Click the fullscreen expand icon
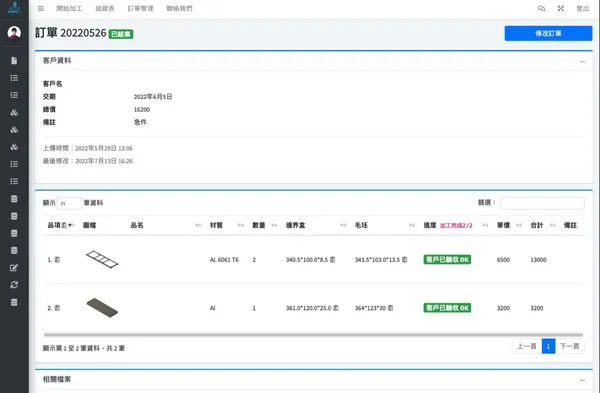 (x=561, y=8)
